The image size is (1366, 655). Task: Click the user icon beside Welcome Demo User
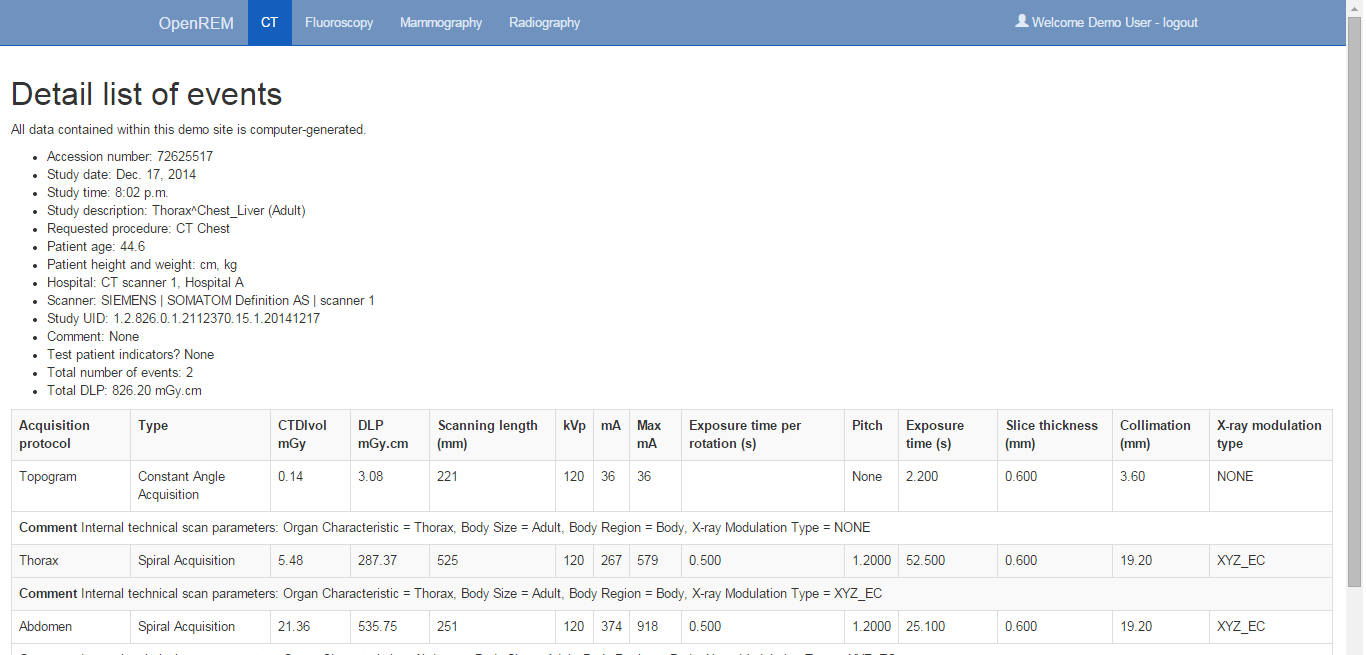click(1021, 21)
